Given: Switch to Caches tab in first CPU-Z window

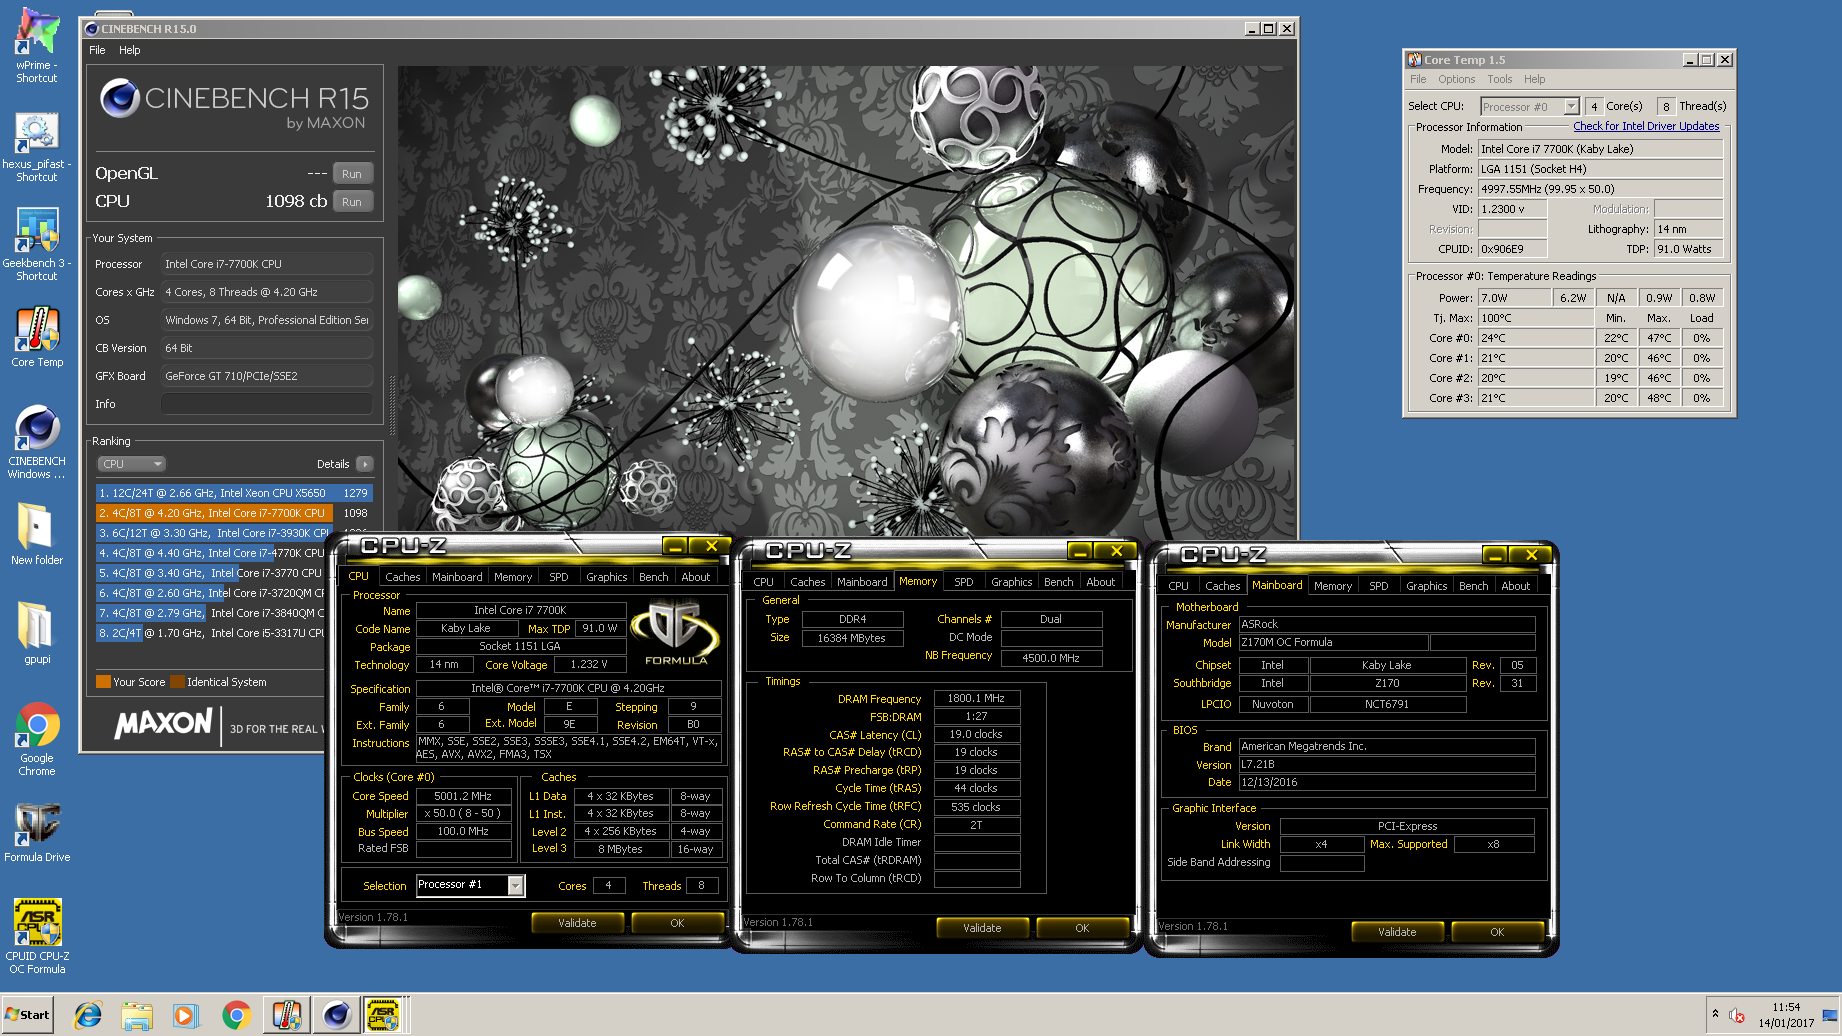Looking at the screenshot, I should tap(403, 577).
